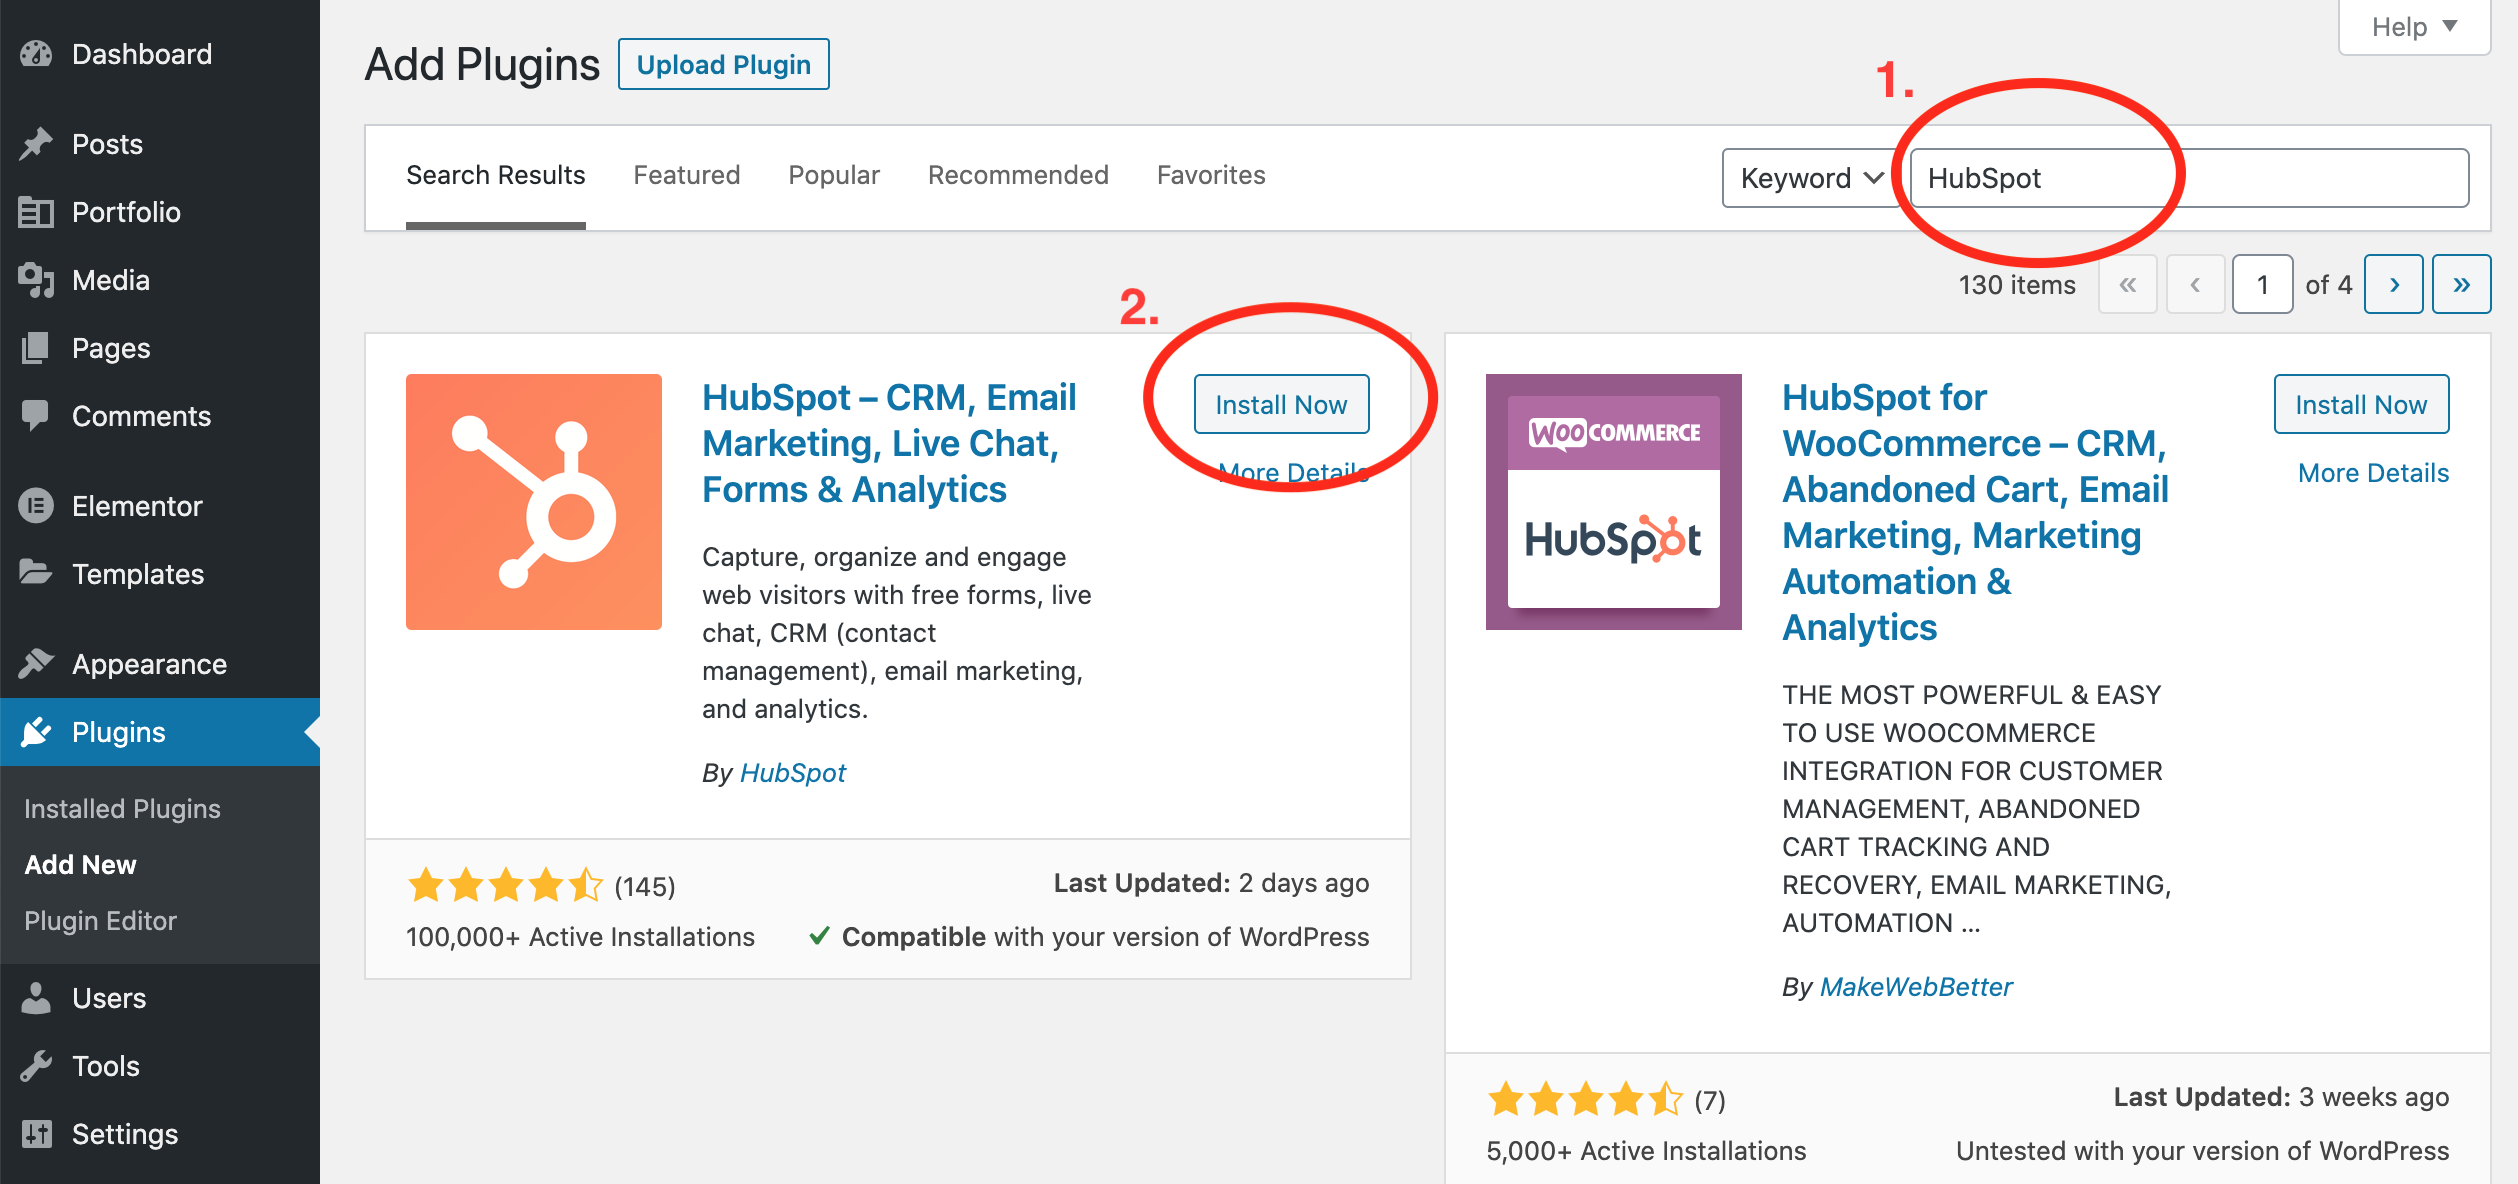
Task: Switch to the Popular tab
Action: coord(833,175)
